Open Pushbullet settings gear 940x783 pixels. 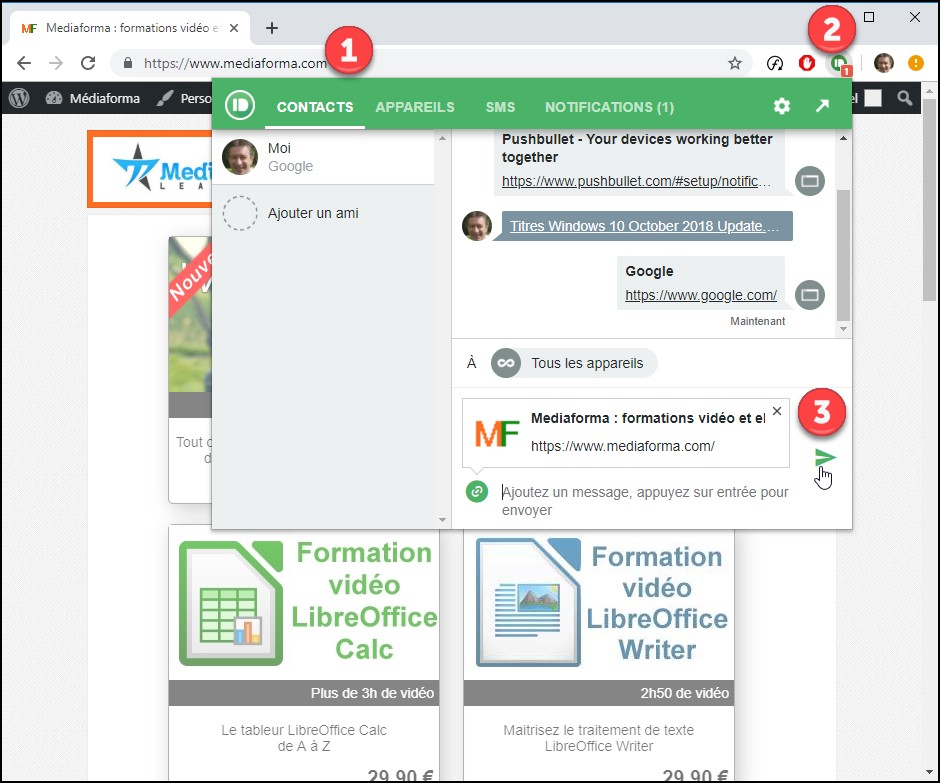tap(782, 107)
